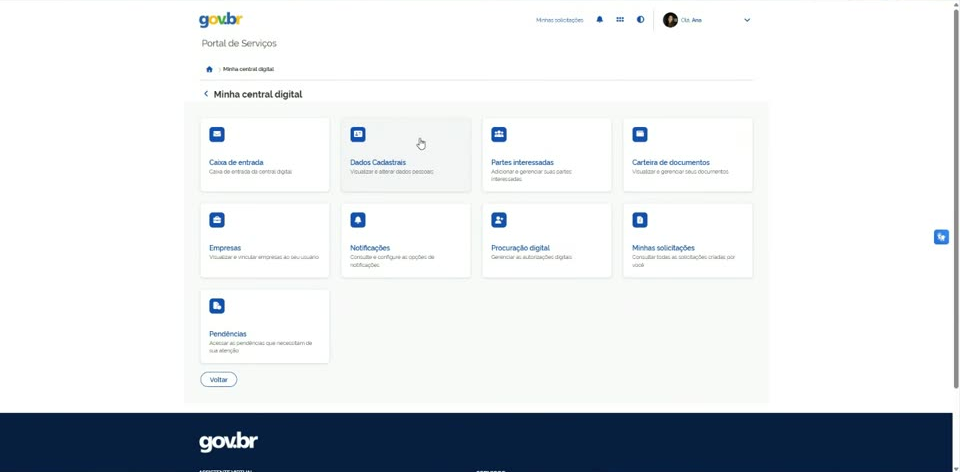Image resolution: width=960 pixels, height=472 pixels.
Task: Click the gov.br logo in header
Action: (220, 20)
